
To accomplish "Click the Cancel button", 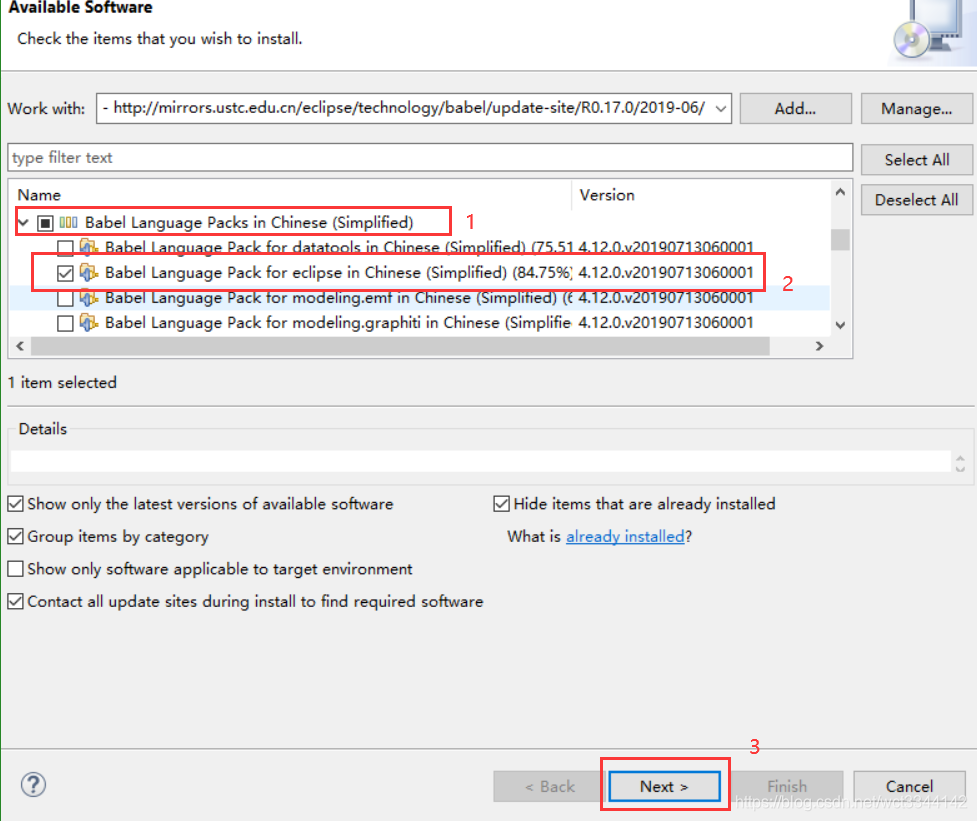I will (909, 786).
